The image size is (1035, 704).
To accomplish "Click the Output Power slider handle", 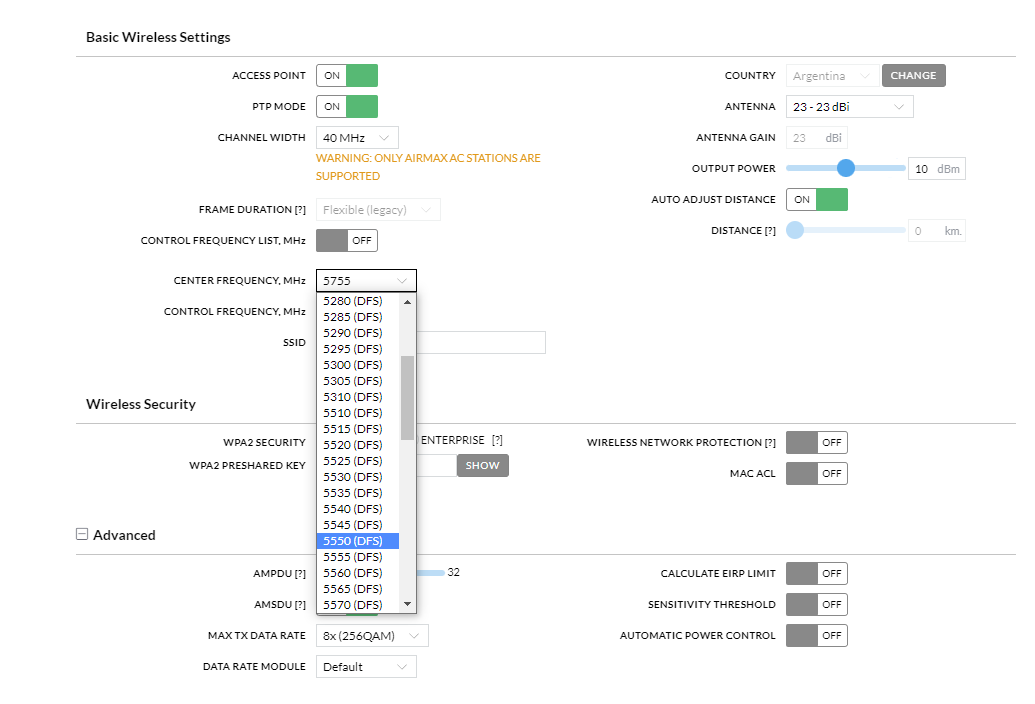I will (x=846, y=168).
